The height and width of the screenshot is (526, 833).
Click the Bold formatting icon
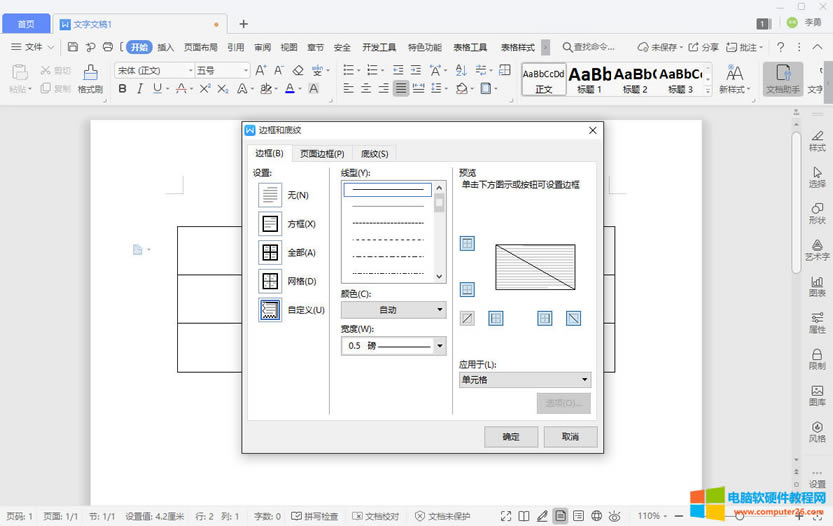click(x=123, y=89)
